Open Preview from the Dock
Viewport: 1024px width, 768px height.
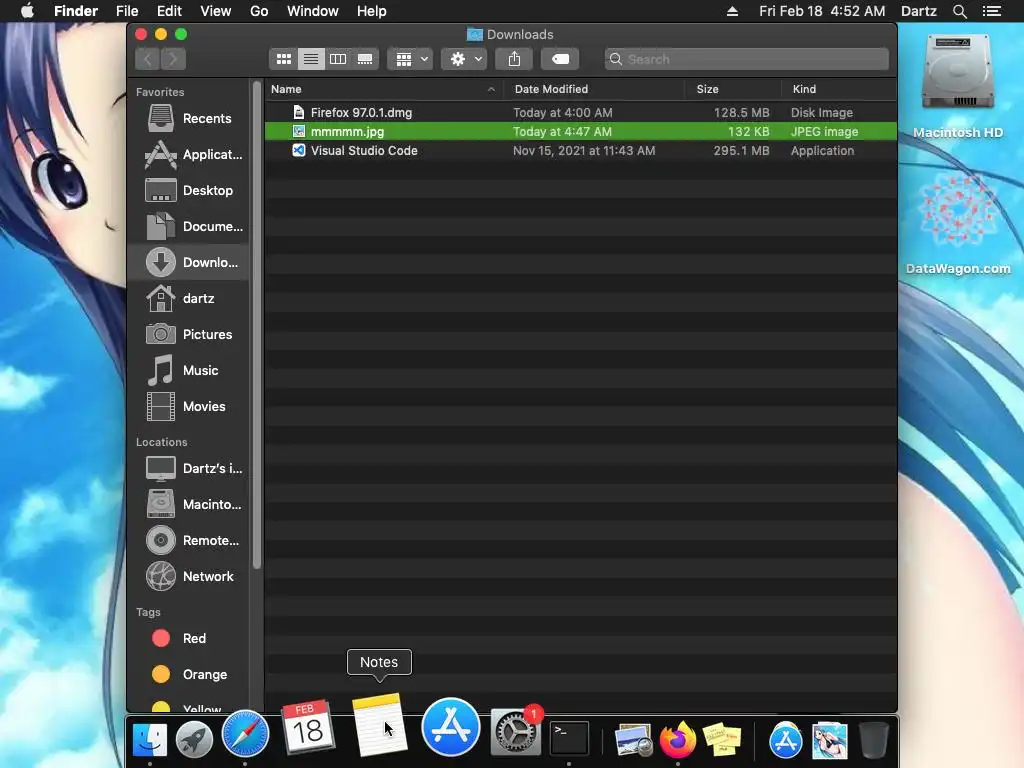click(x=633, y=740)
